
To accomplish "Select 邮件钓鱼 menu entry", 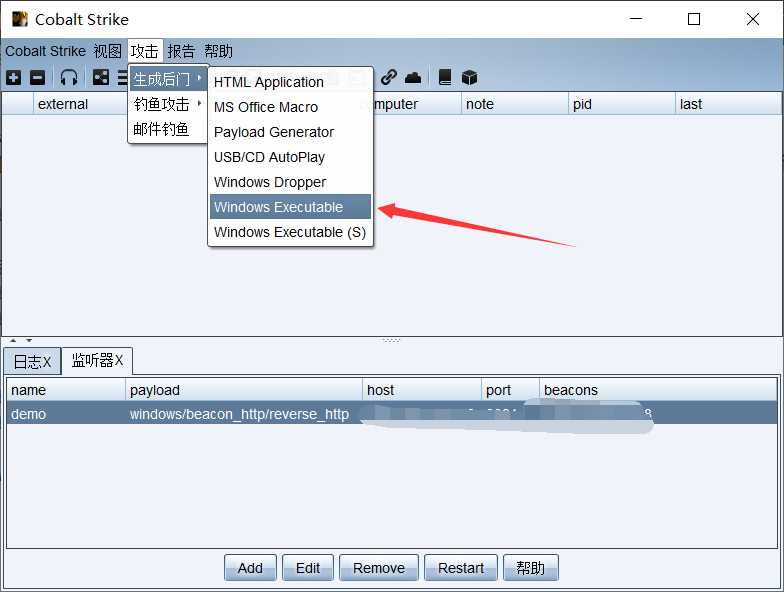I will click(168, 129).
